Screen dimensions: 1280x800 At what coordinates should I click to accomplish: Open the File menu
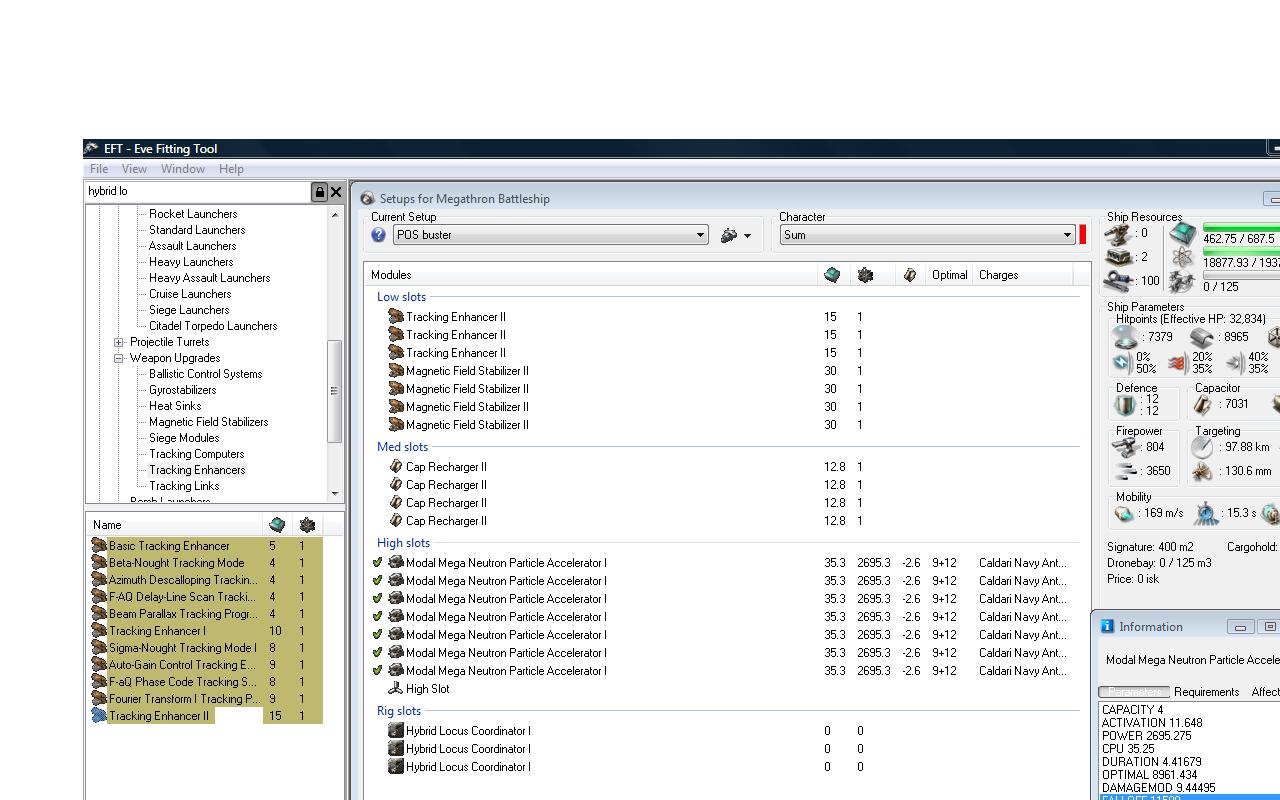click(99, 169)
